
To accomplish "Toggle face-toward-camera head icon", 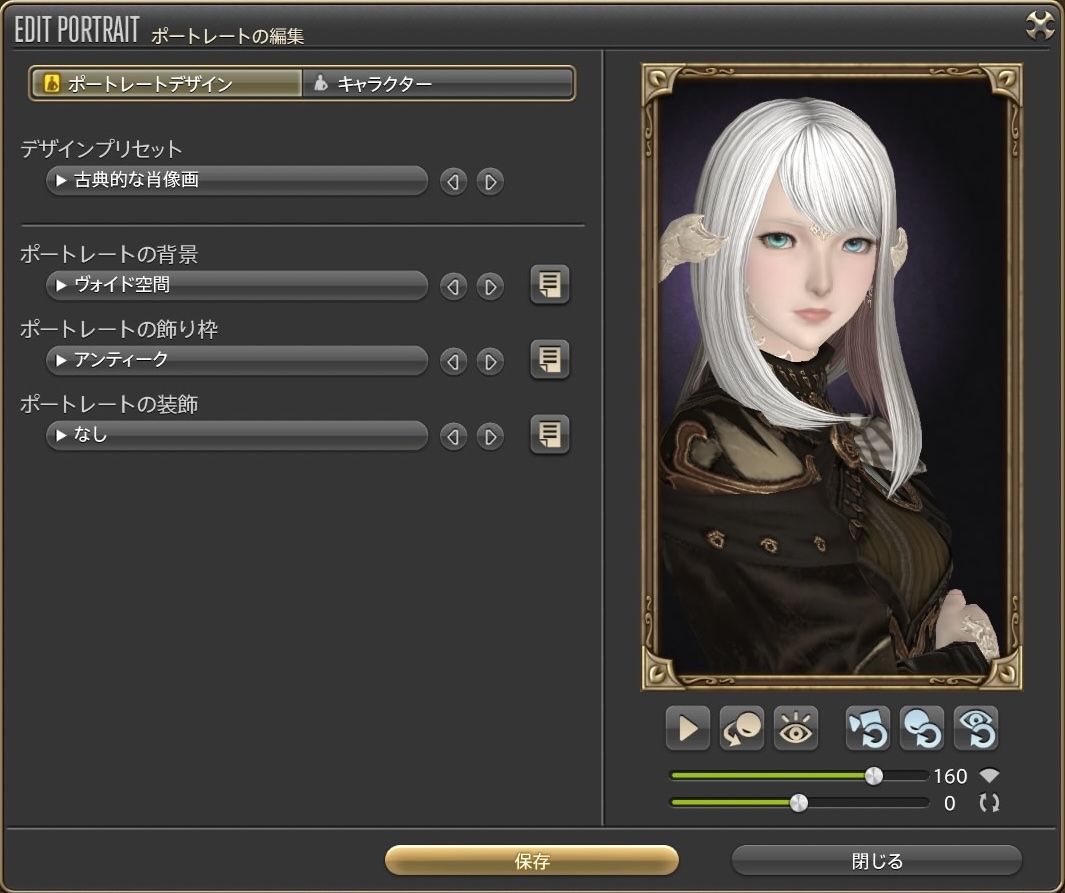I will [742, 729].
